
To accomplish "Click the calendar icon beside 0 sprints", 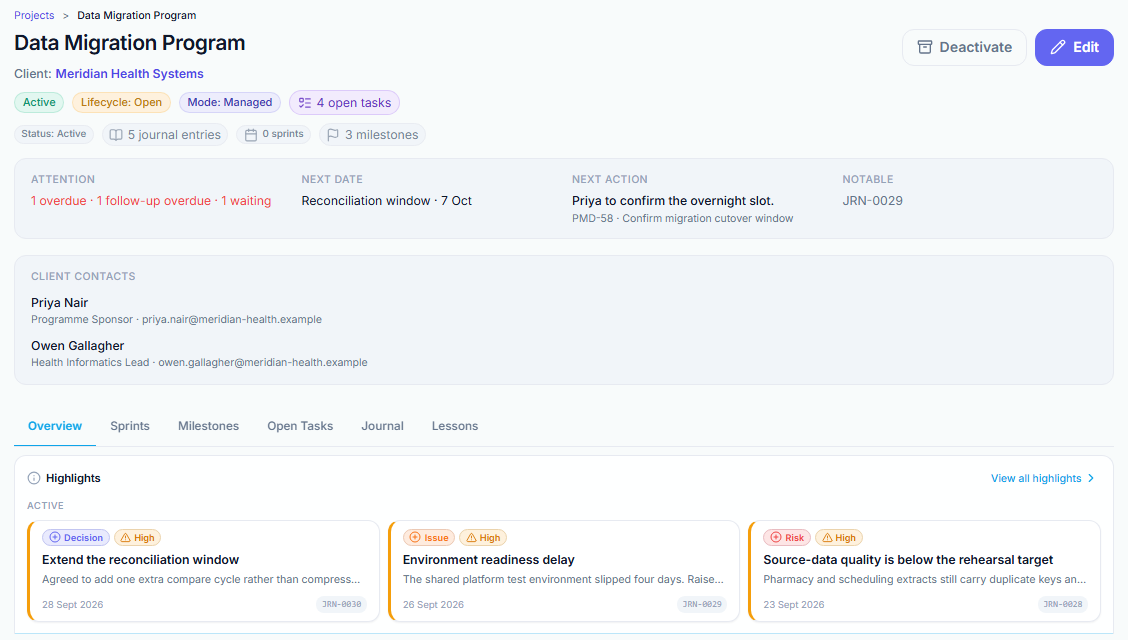I will (x=251, y=135).
